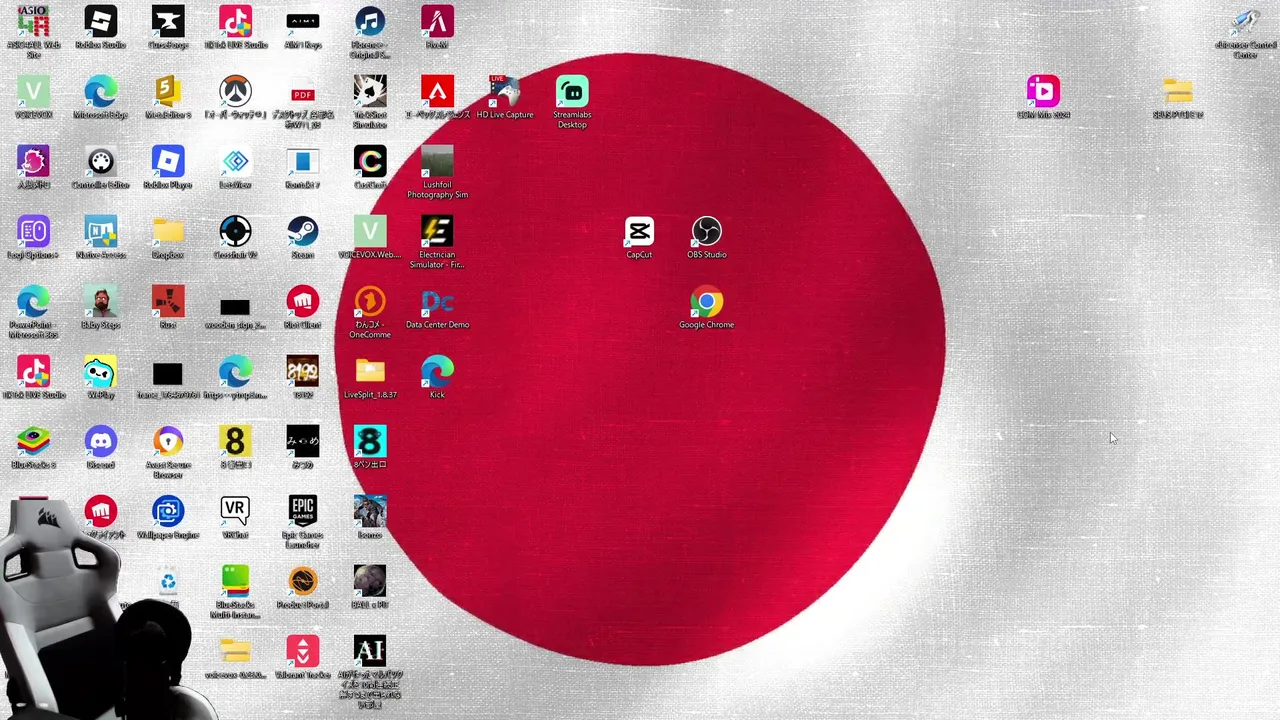Select the Crosshair V2 icon
This screenshot has width=1280, height=720.
(235, 232)
